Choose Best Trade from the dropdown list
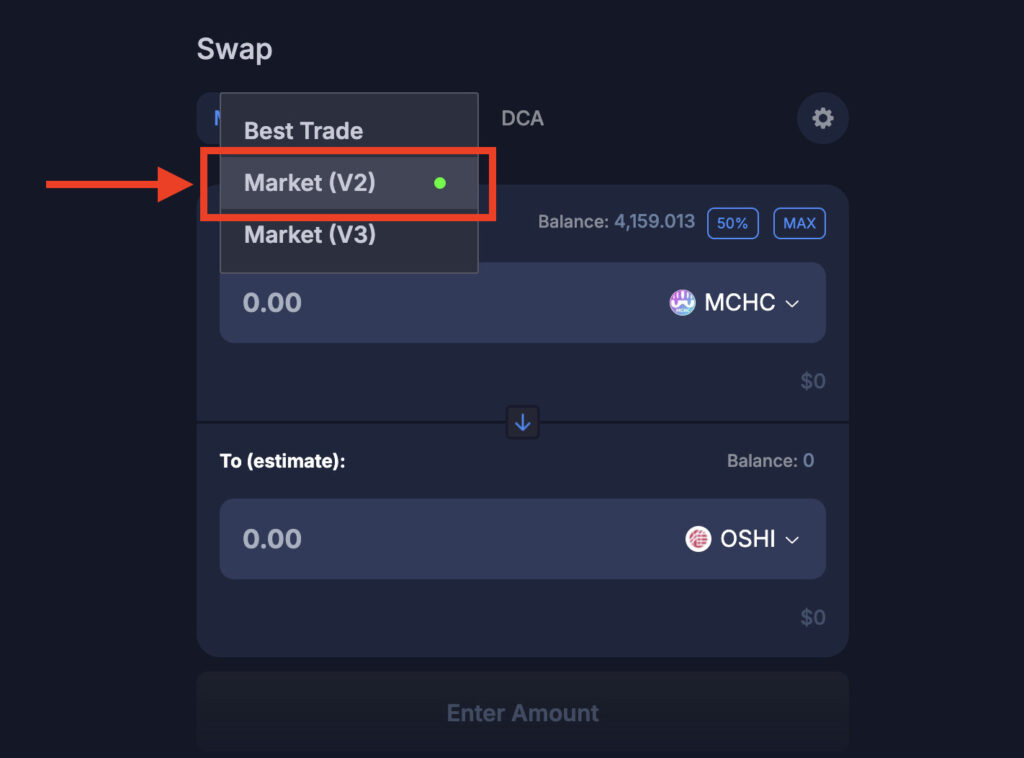 pyautogui.click(x=304, y=131)
